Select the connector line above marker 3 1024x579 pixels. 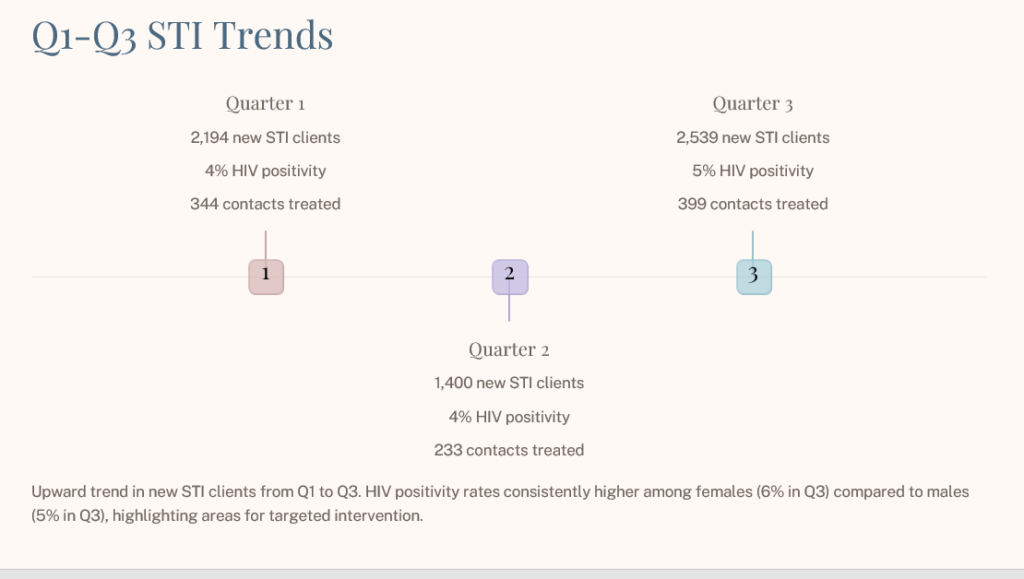753,244
